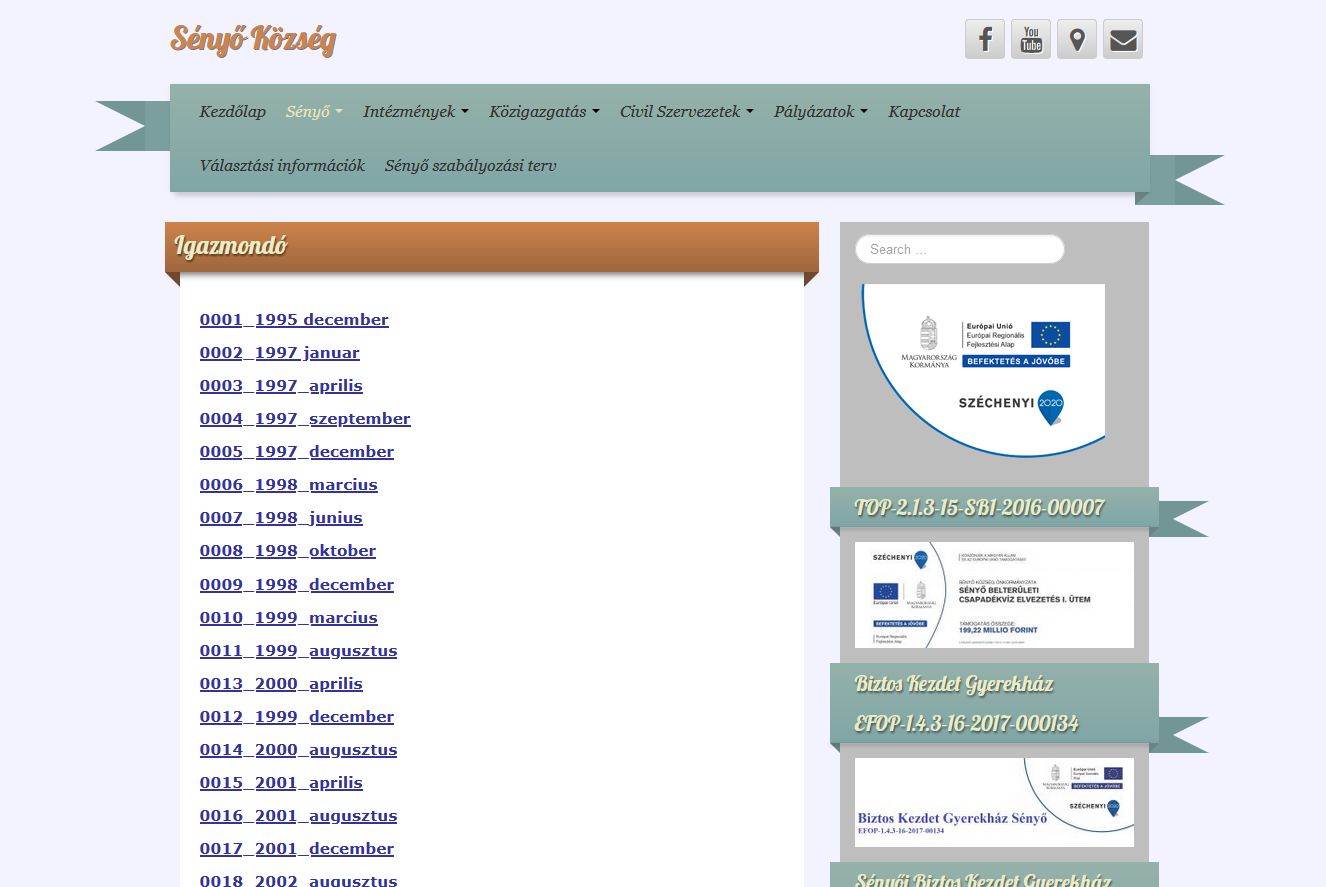Open the 0016_2001_augusztus issue link
Screen dimensions: 1326x887
point(299,816)
